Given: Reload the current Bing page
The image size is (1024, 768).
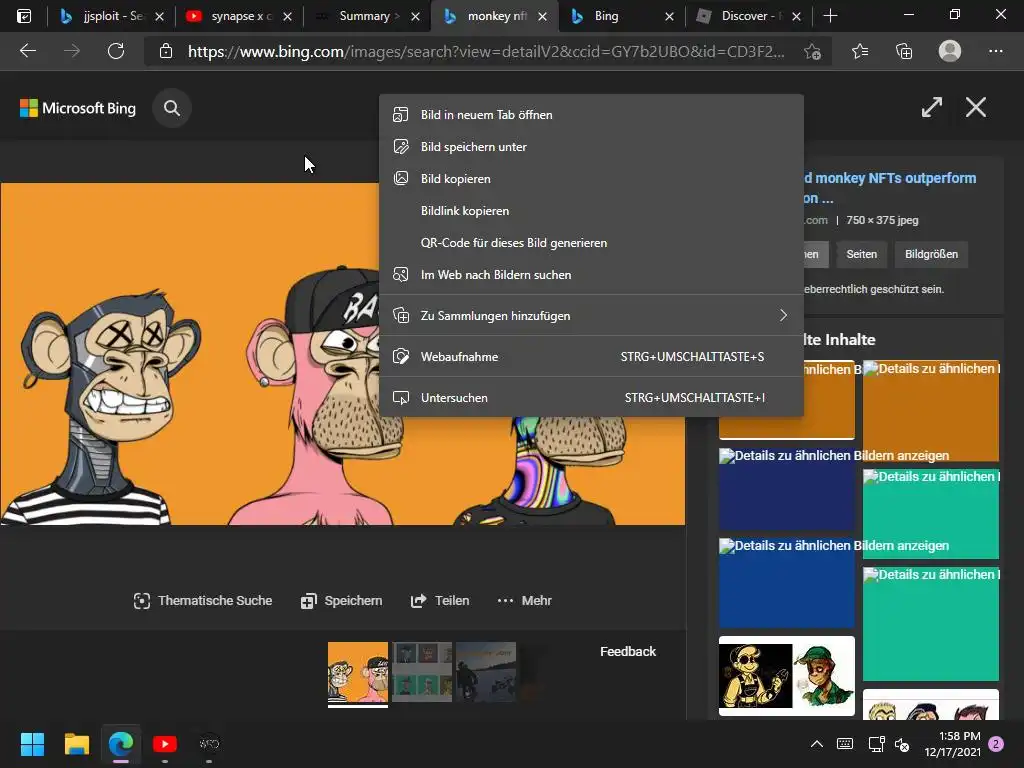Looking at the screenshot, I should click(x=116, y=51).
